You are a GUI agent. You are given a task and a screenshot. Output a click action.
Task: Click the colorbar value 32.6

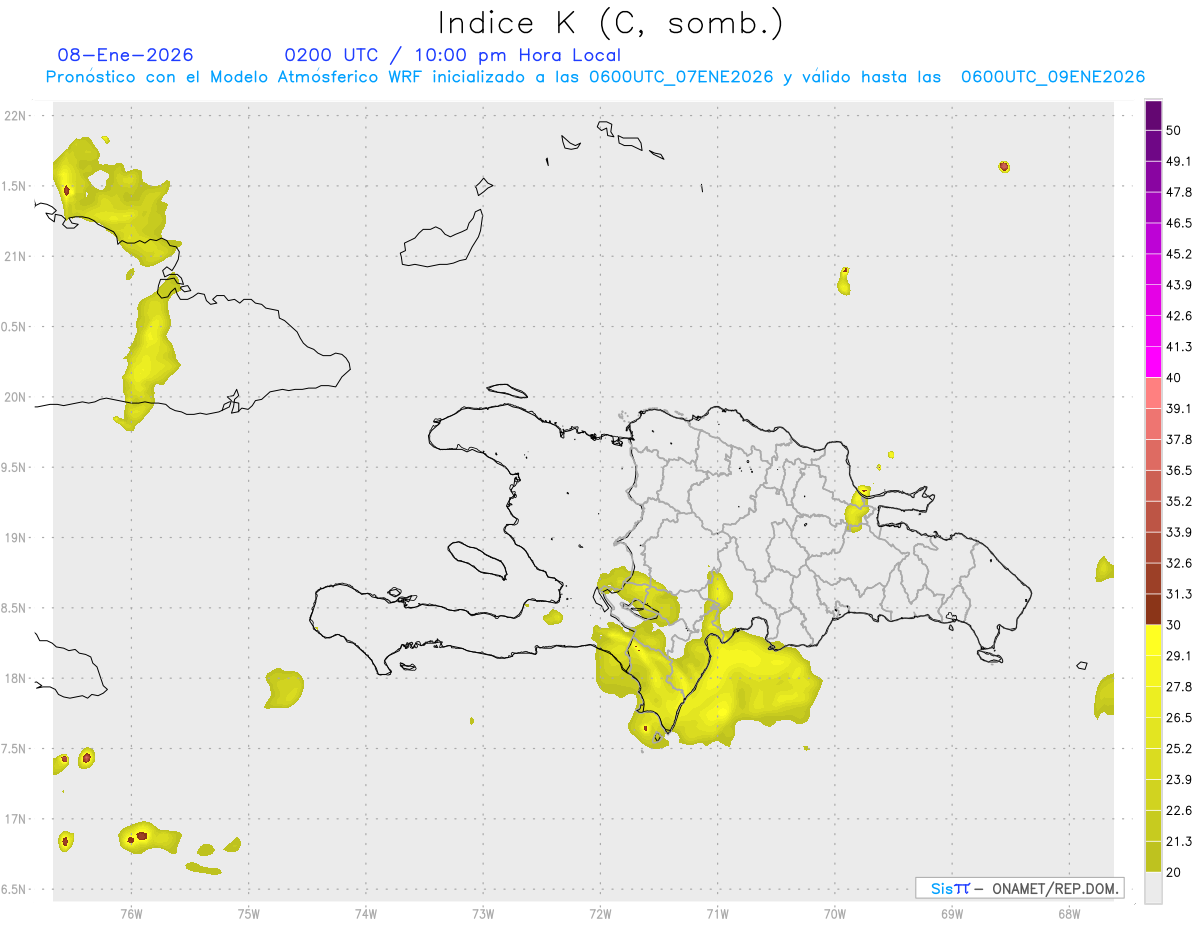coord(1179,563)
